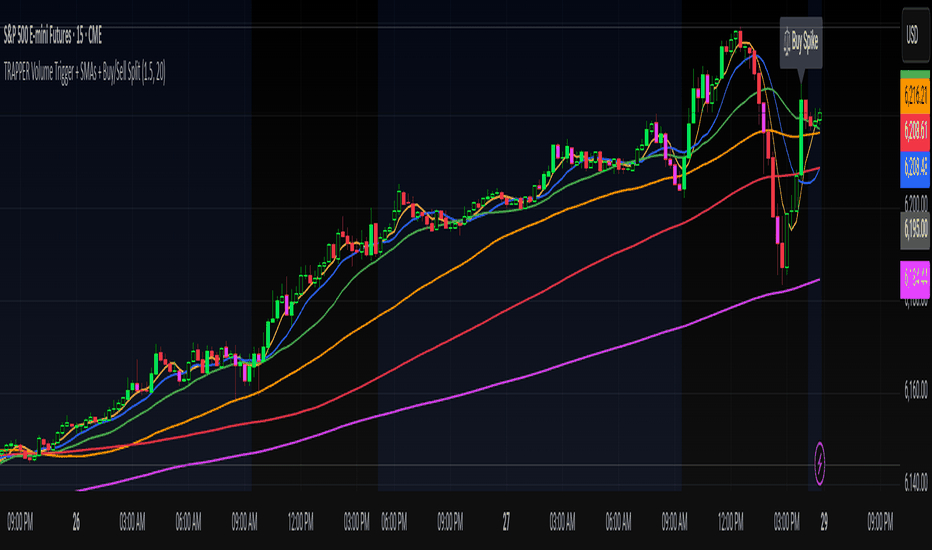
Task: Click the 6,160.00 price axis value
Action: coord(915,390)
